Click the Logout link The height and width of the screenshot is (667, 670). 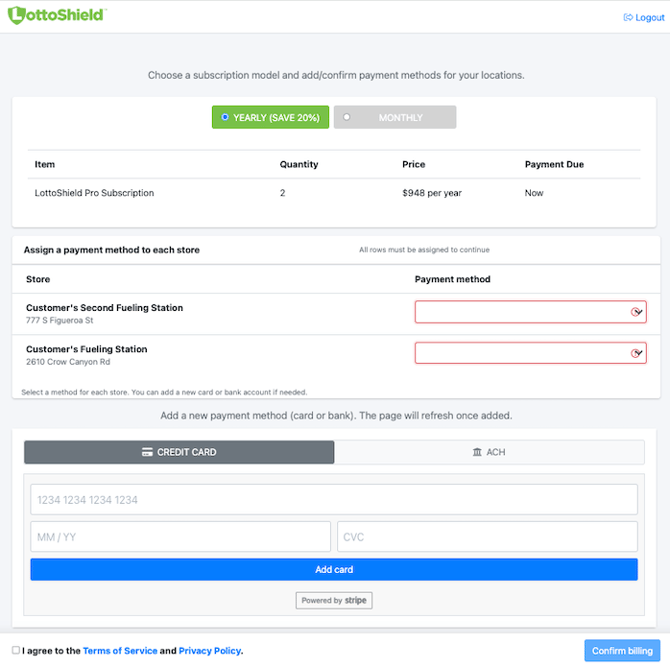coord(644,18)
